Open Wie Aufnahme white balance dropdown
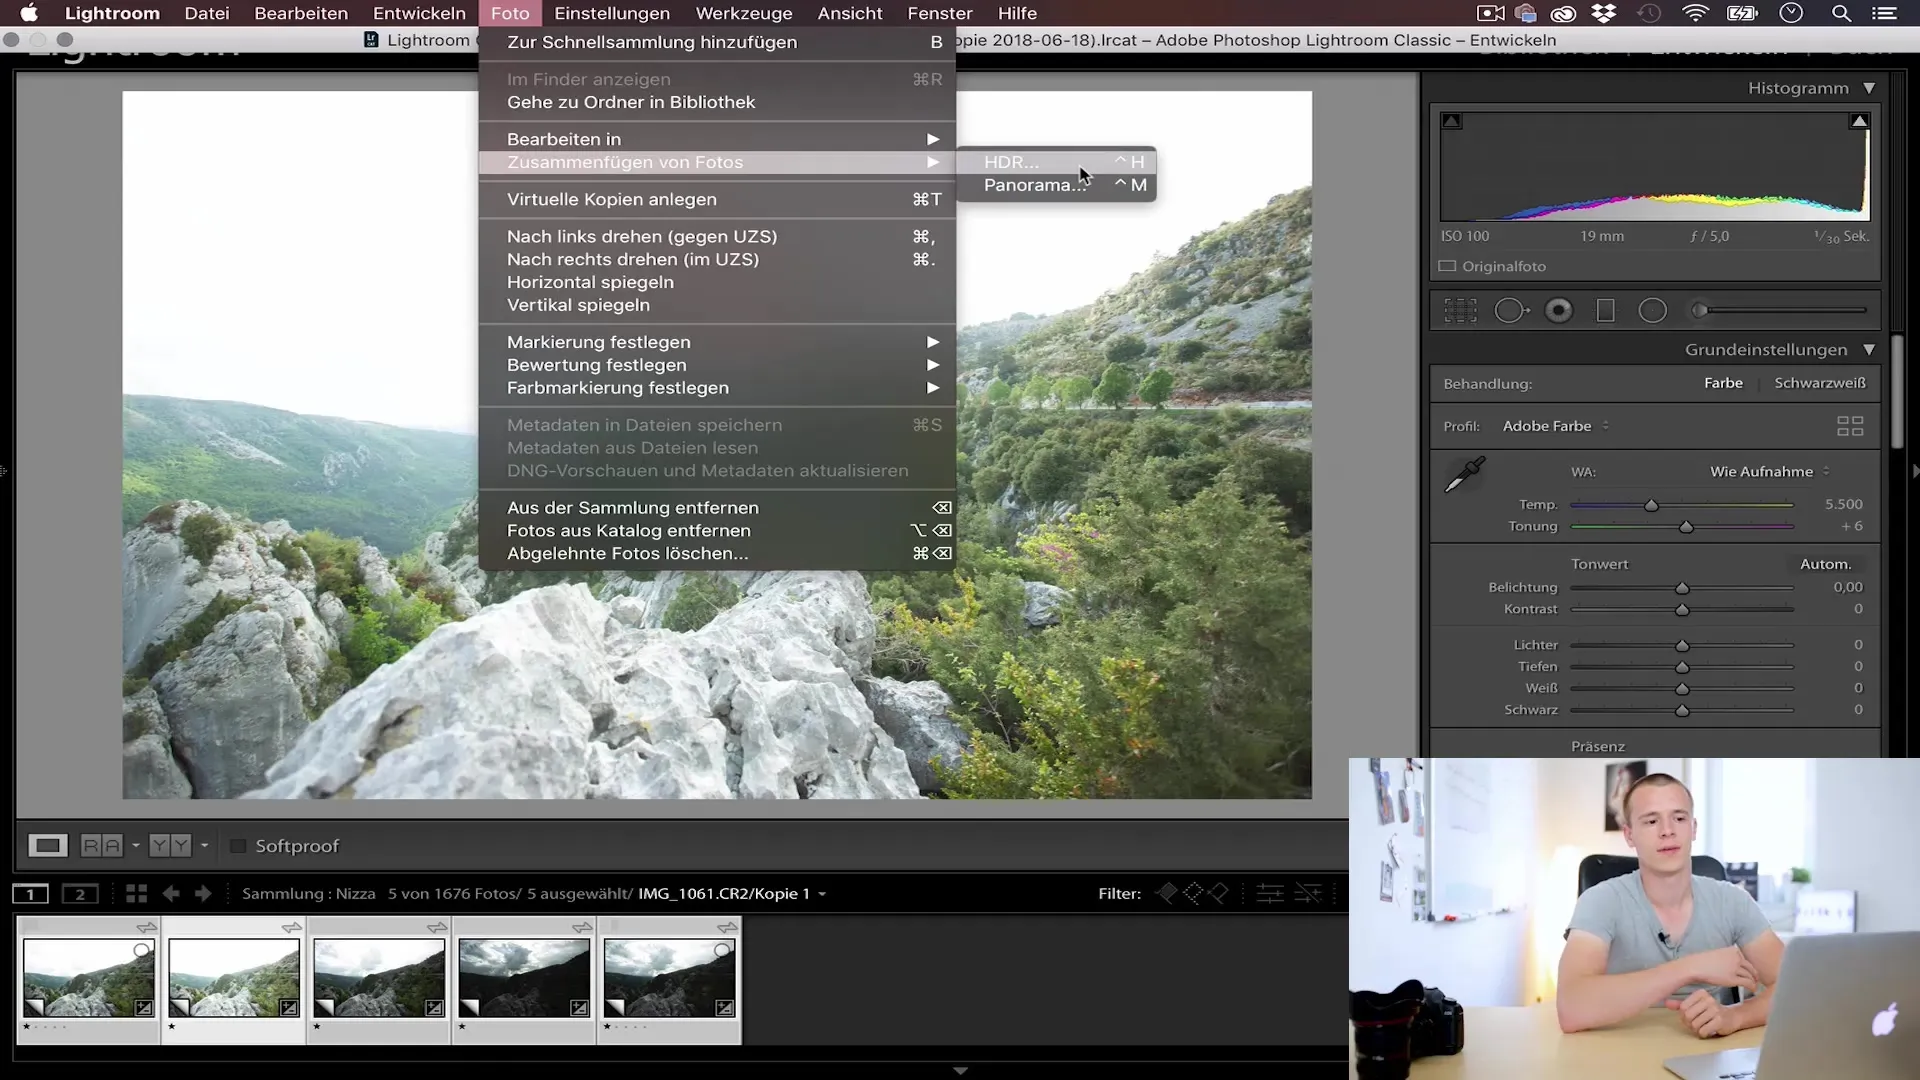This screenshot has height=1080, width=1920. [1769, 472]
